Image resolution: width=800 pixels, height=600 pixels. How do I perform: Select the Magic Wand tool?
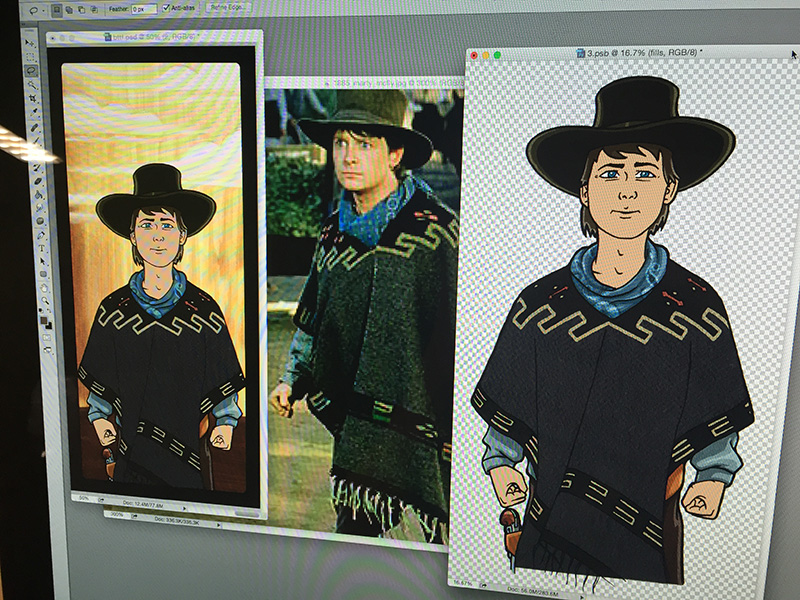point(32,85)
